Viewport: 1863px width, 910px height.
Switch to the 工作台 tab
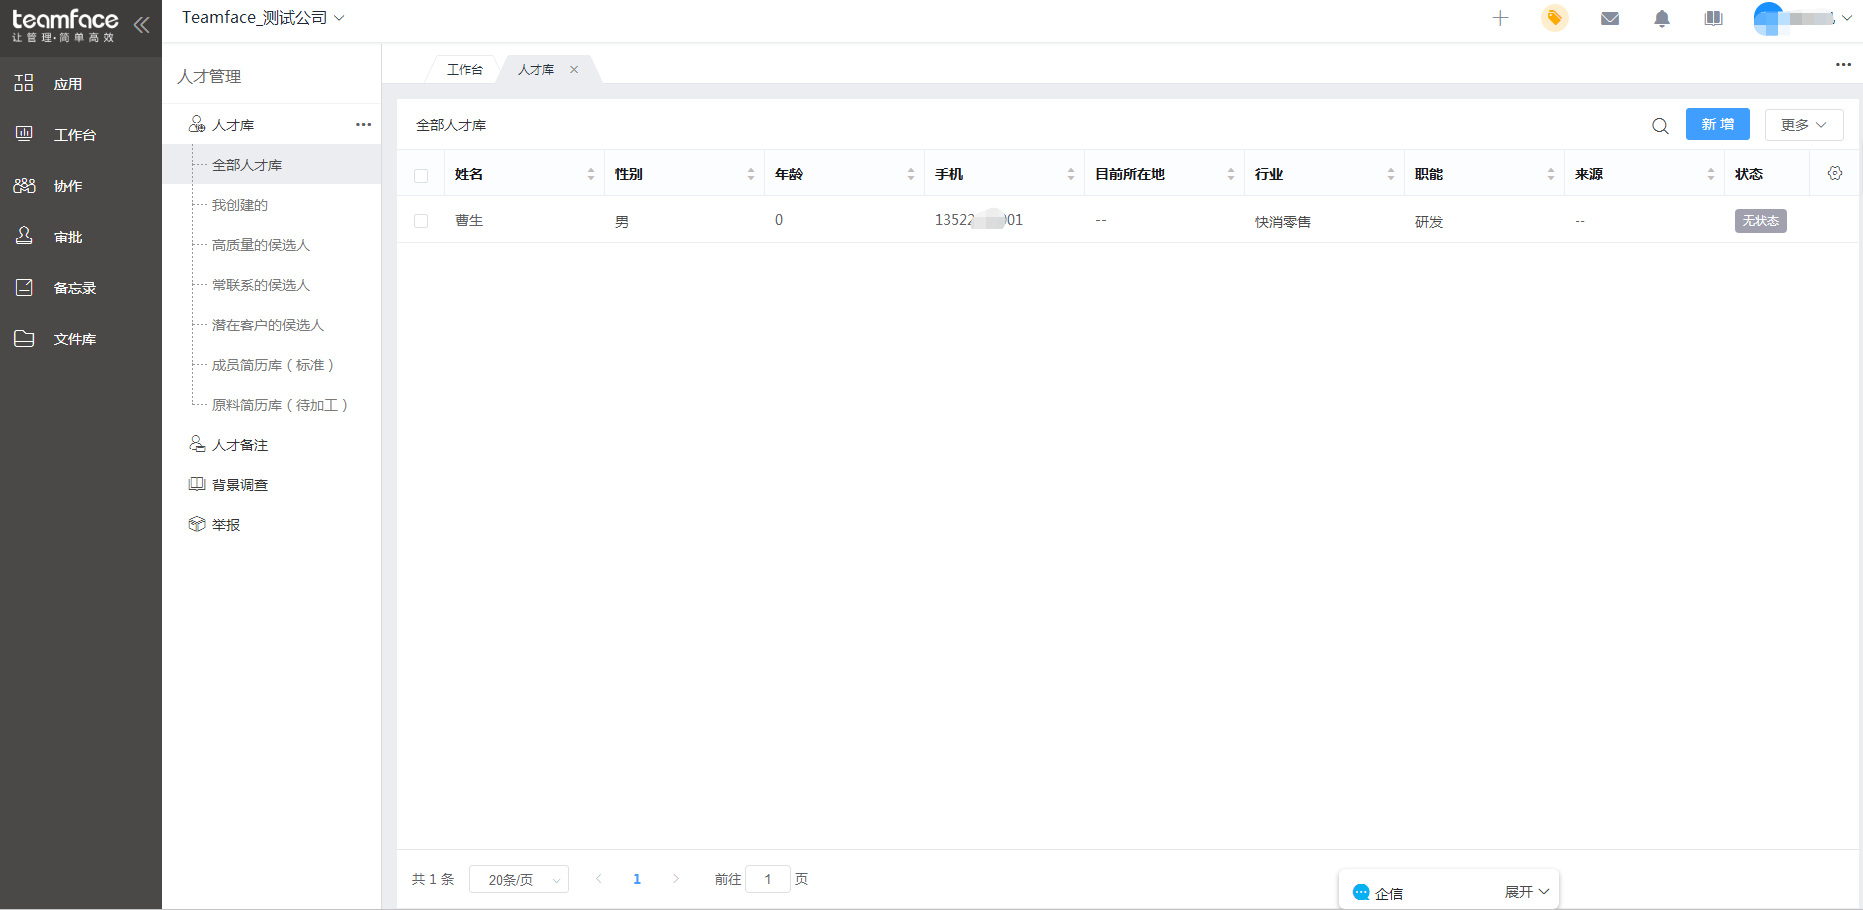click(464, 69)
